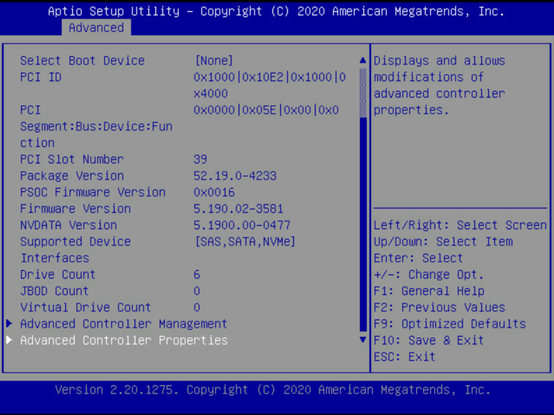The image size is (554, 415).
Task: Select the PCI ID row
Action: [183, 85]
